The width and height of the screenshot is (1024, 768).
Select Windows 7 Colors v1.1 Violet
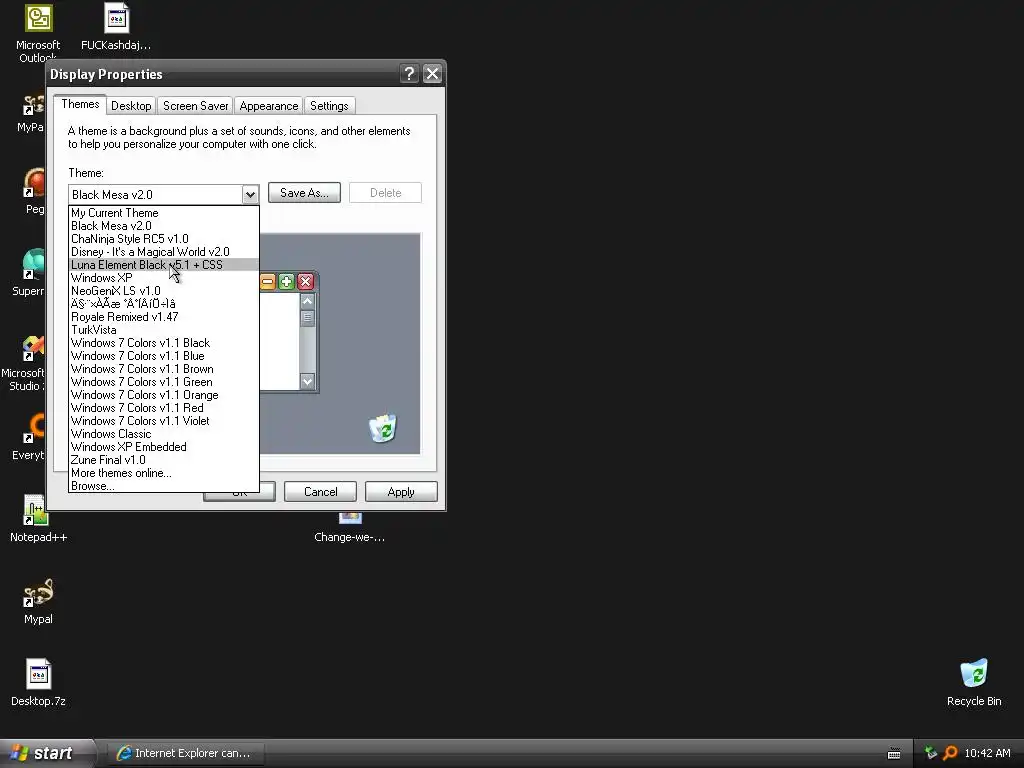[164, 421]
